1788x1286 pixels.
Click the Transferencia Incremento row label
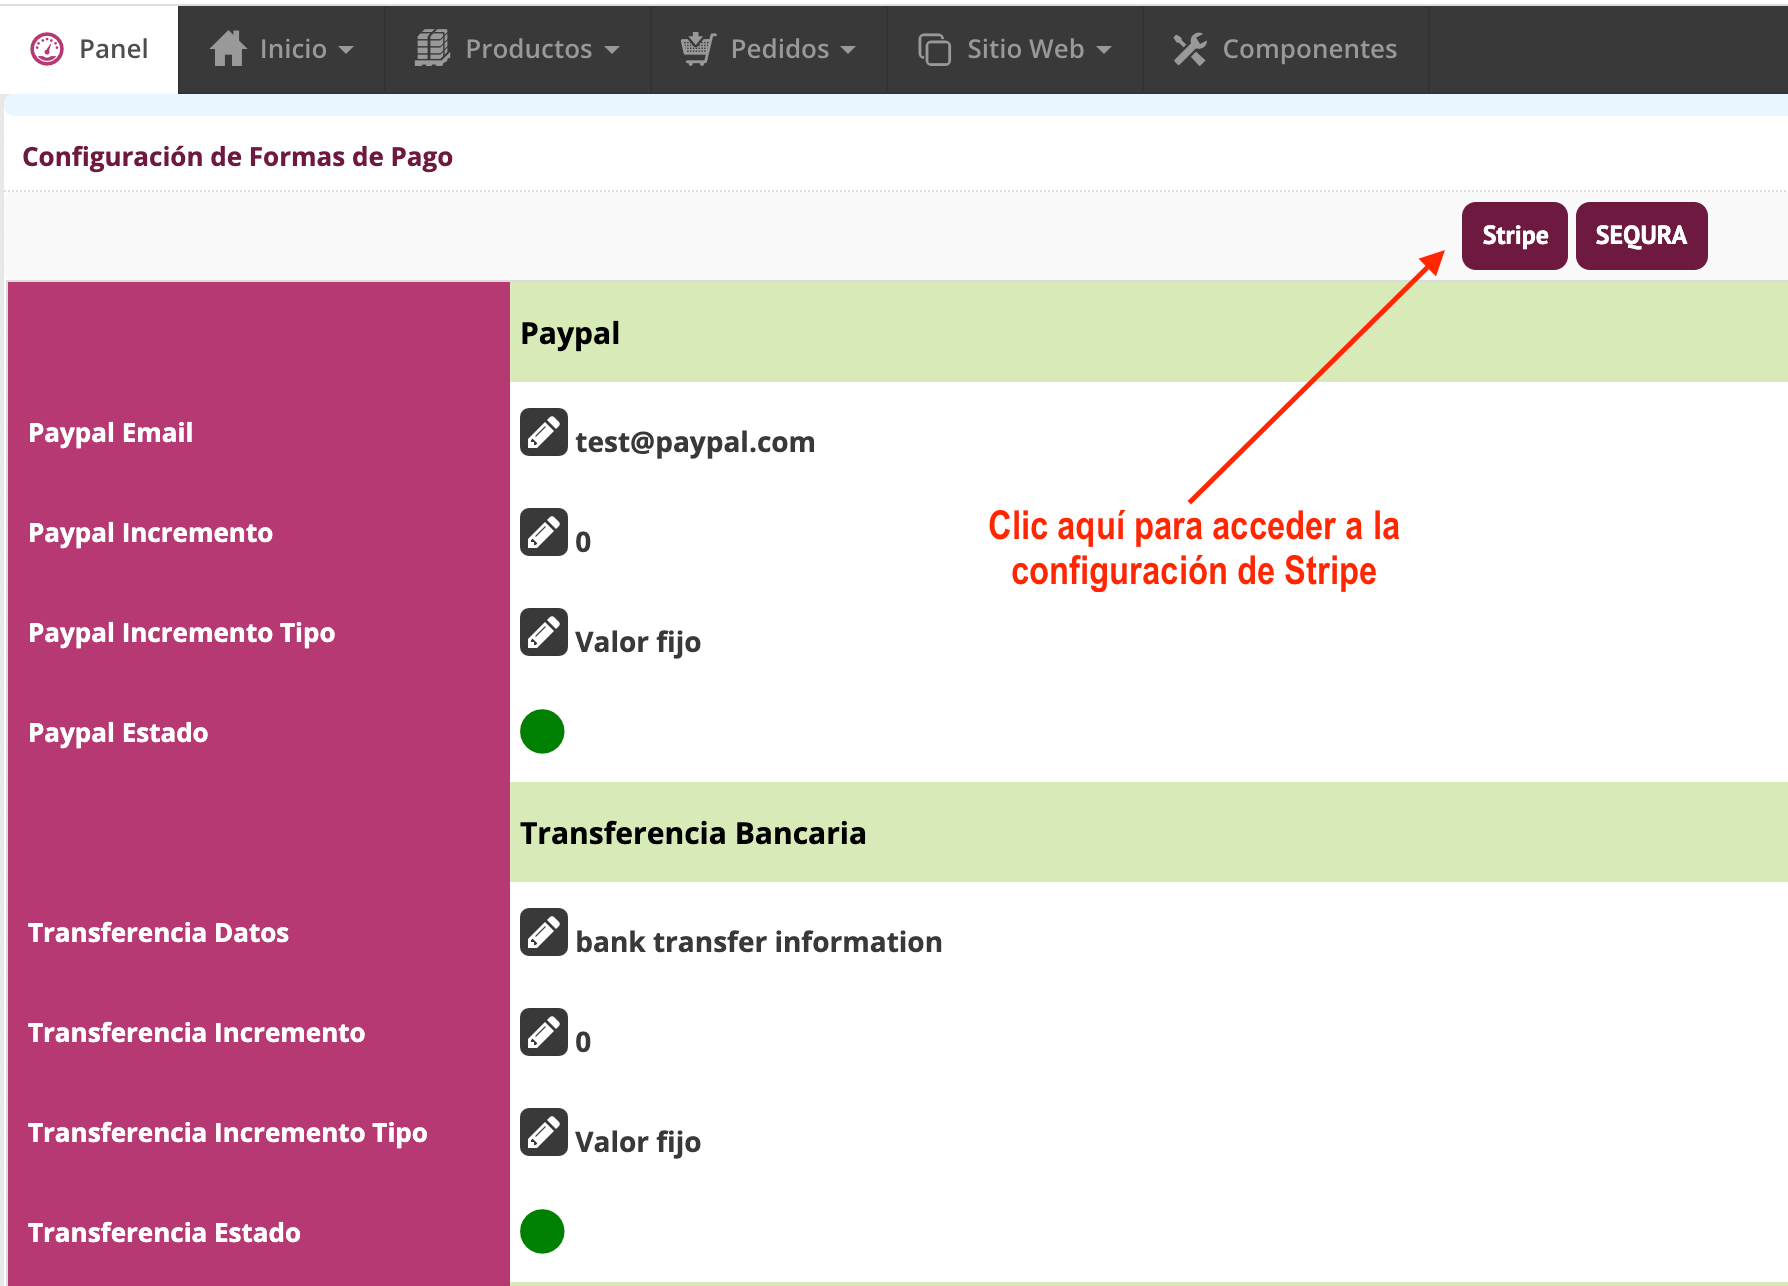point(196,1033)
